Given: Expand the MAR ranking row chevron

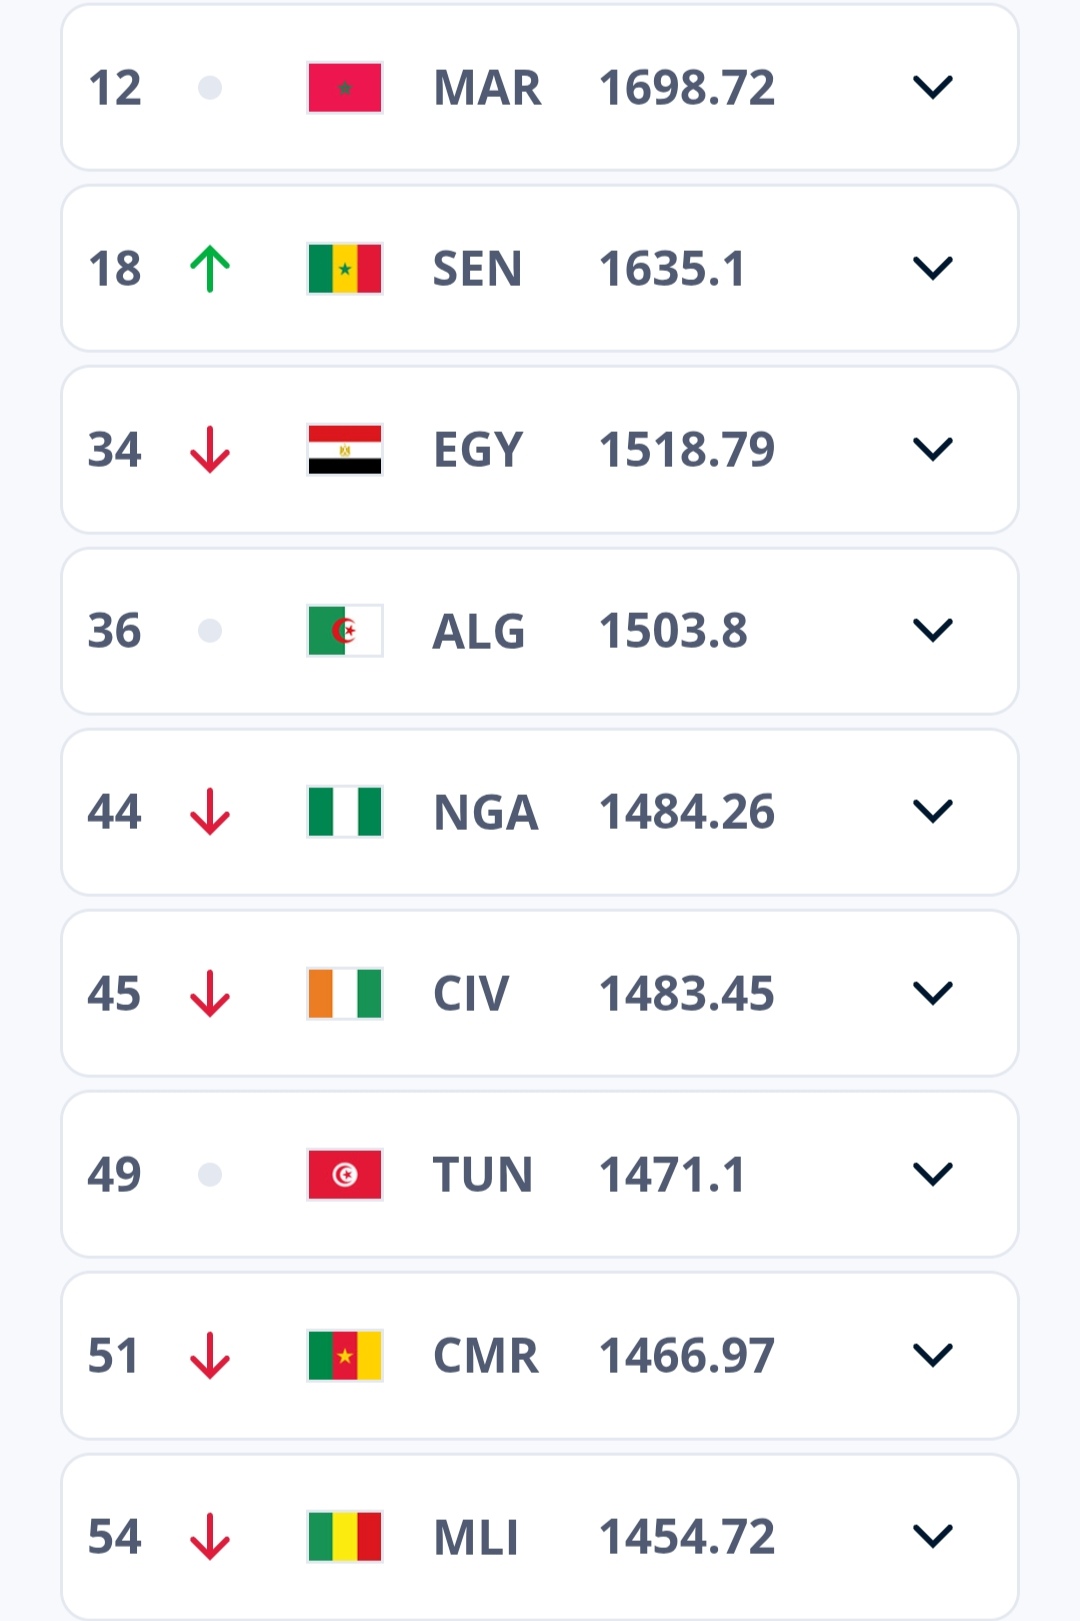Looking at the screenshot, I should tap(933, 88).
